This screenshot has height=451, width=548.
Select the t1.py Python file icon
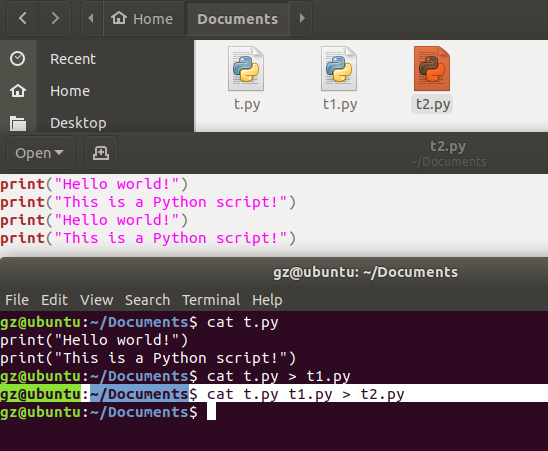[x=339, y=69]
